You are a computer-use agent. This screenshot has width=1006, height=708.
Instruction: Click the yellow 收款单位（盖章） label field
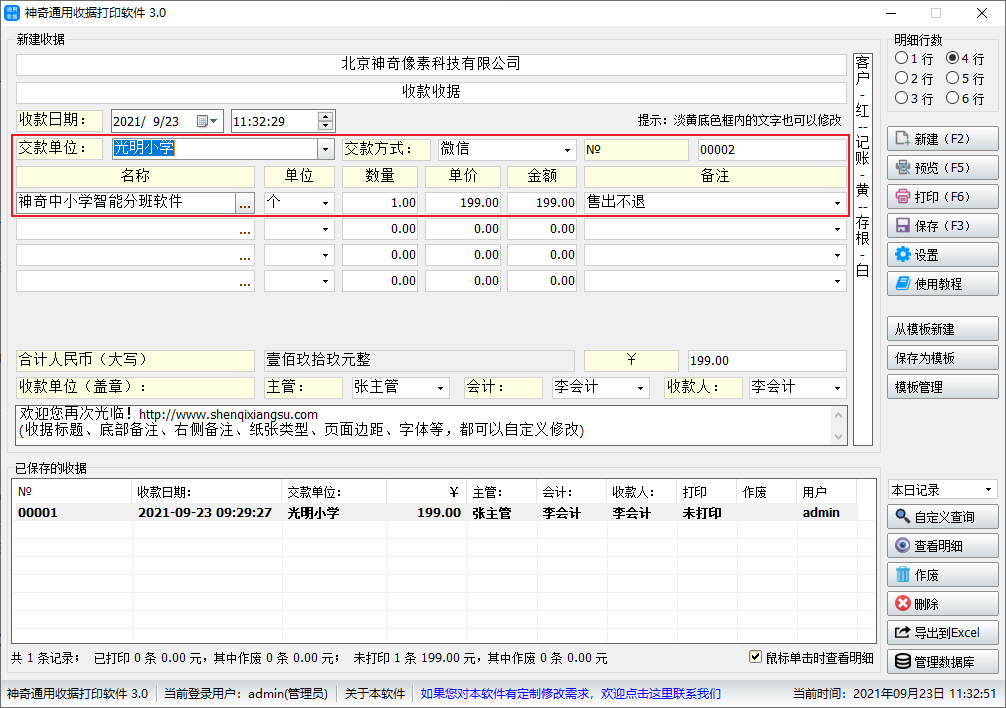(x=135, y=387)
